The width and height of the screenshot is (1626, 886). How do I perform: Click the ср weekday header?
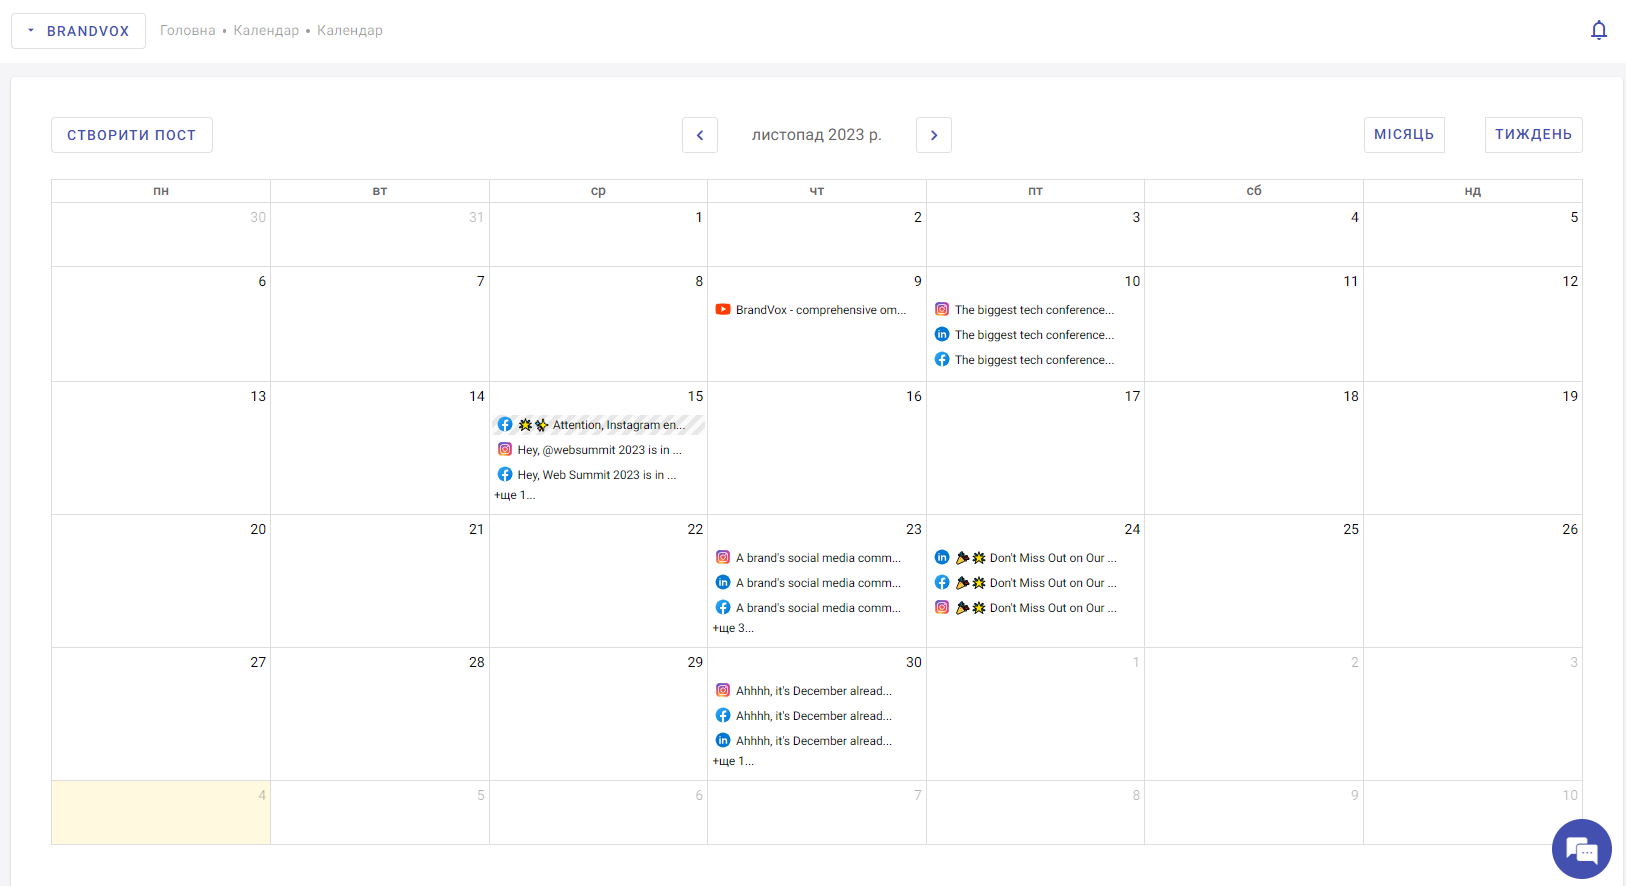(x=598, y=191)
